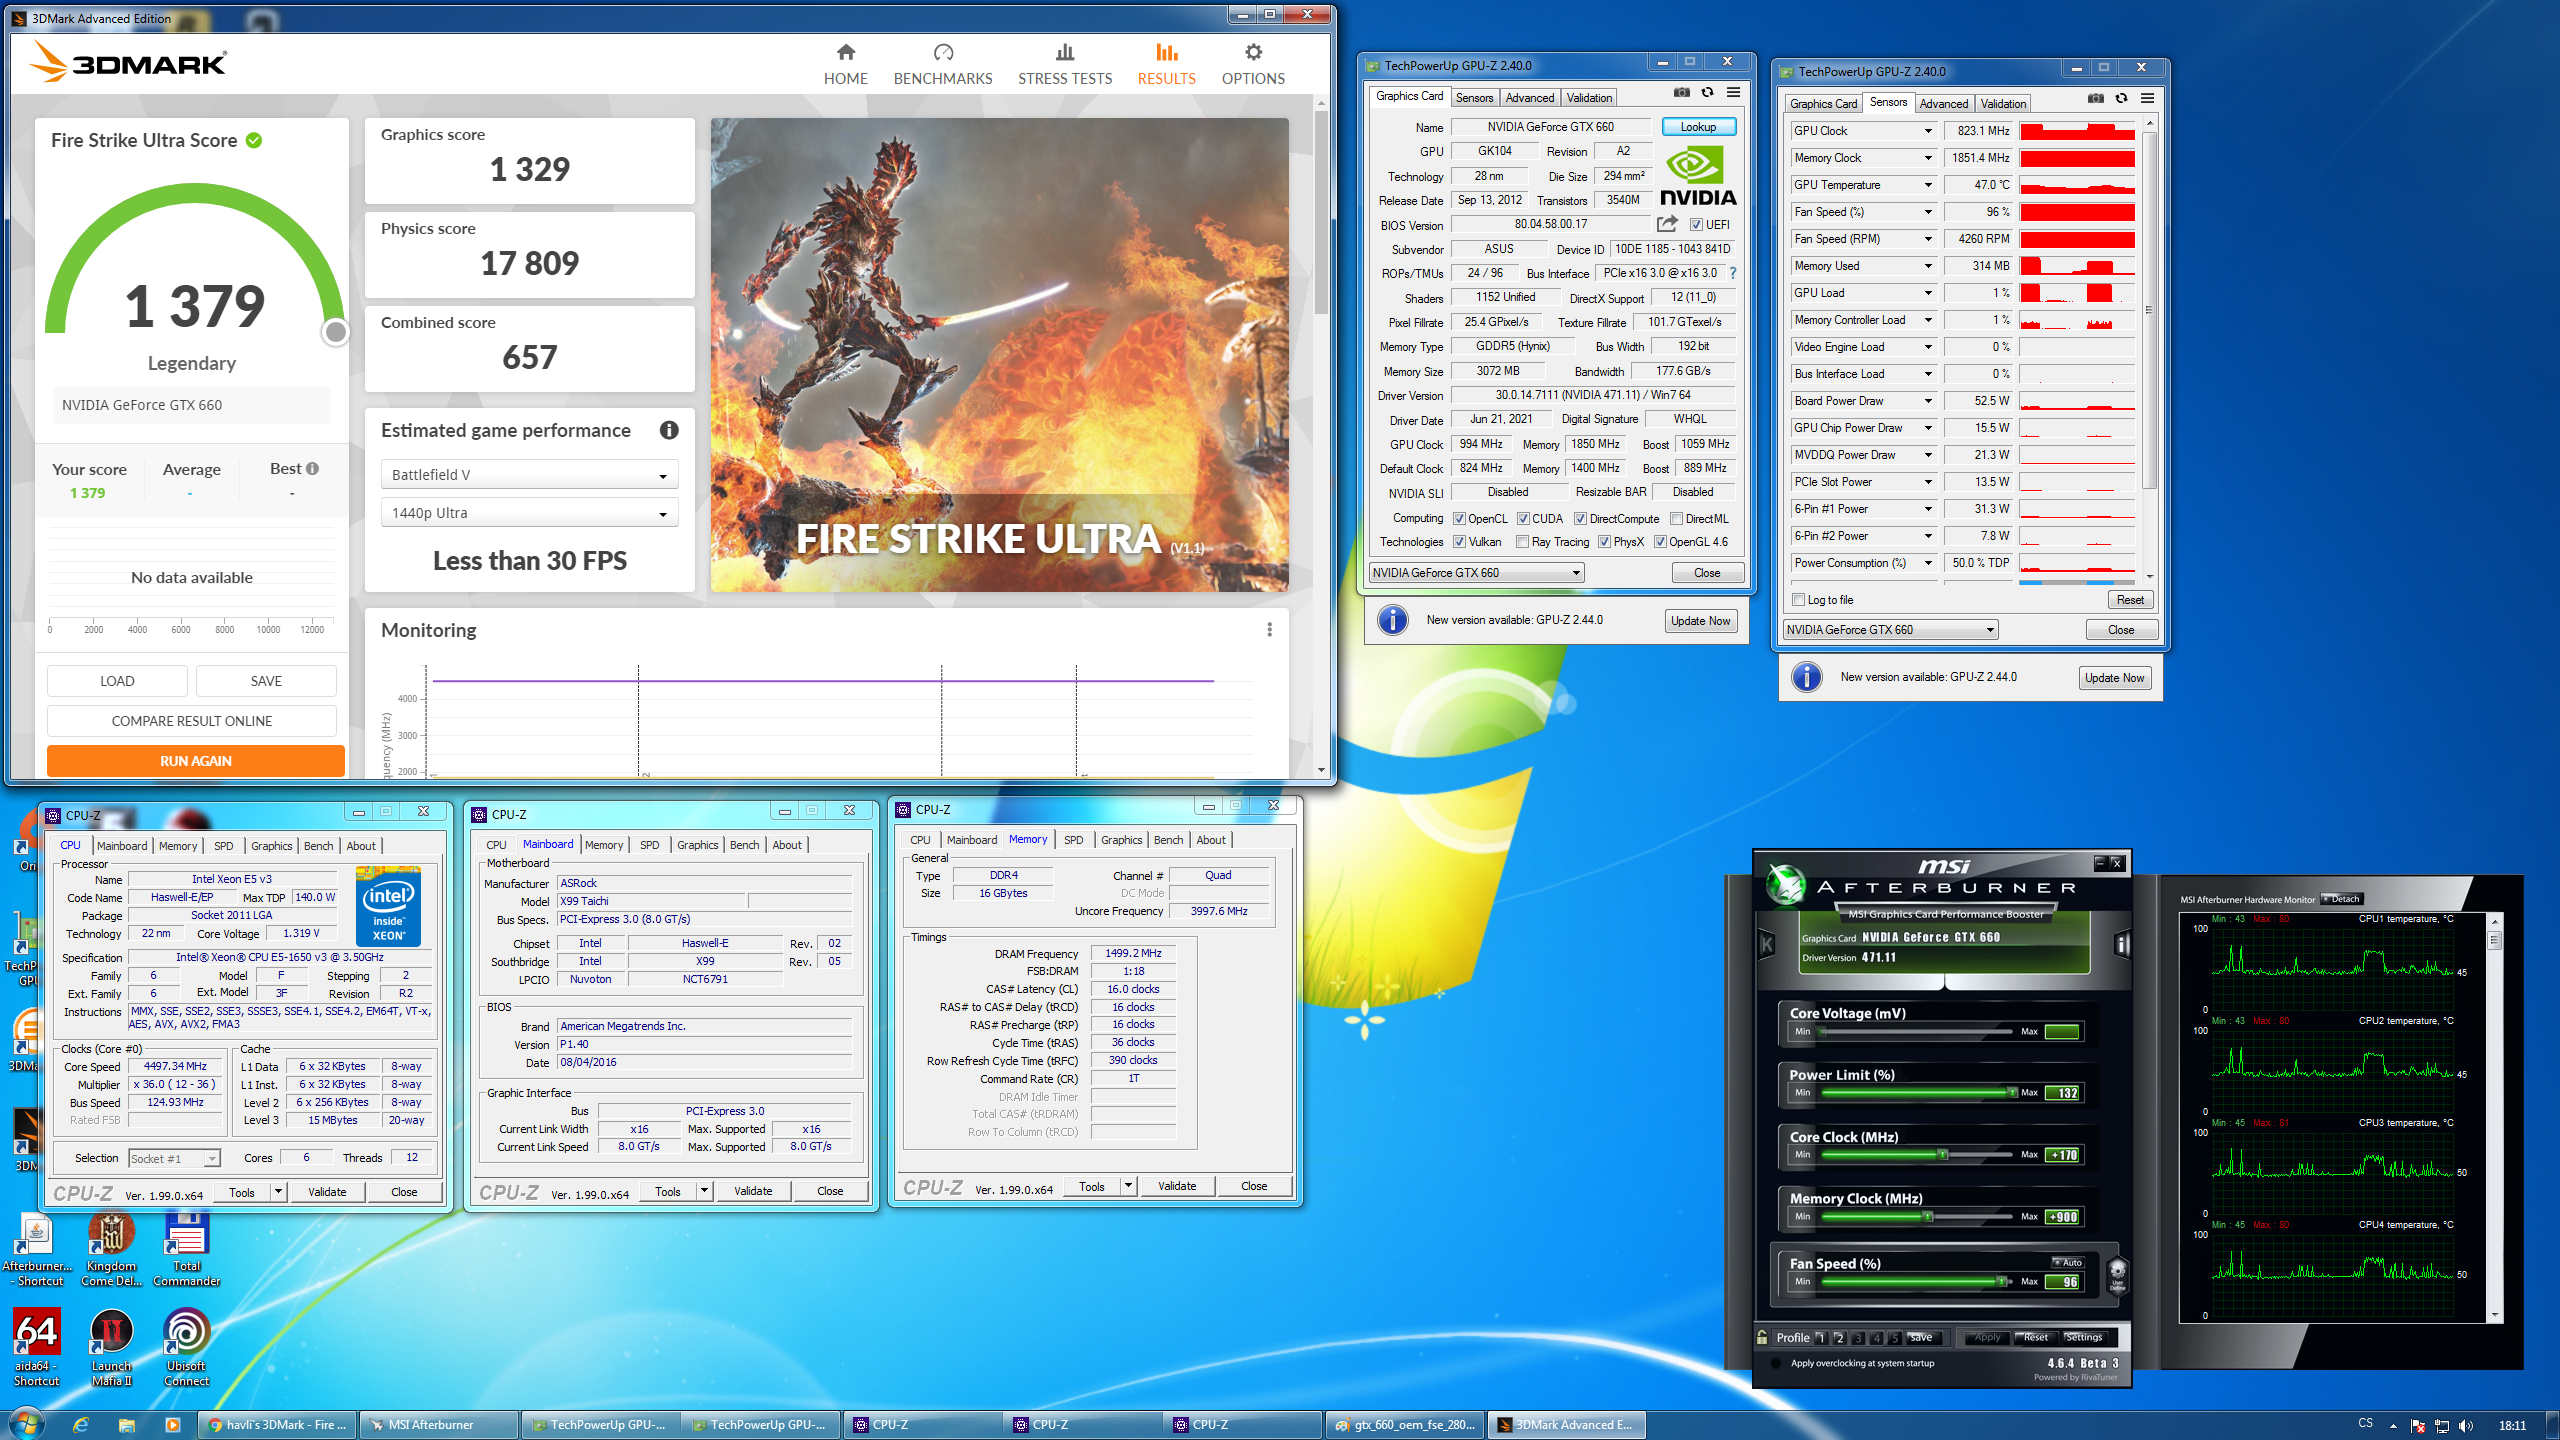The height and width of the screenshot is (1440, 2560).
Task: Open the Socket #1 selection dropdown in CPU-Z
Action: pos(174,1158)
